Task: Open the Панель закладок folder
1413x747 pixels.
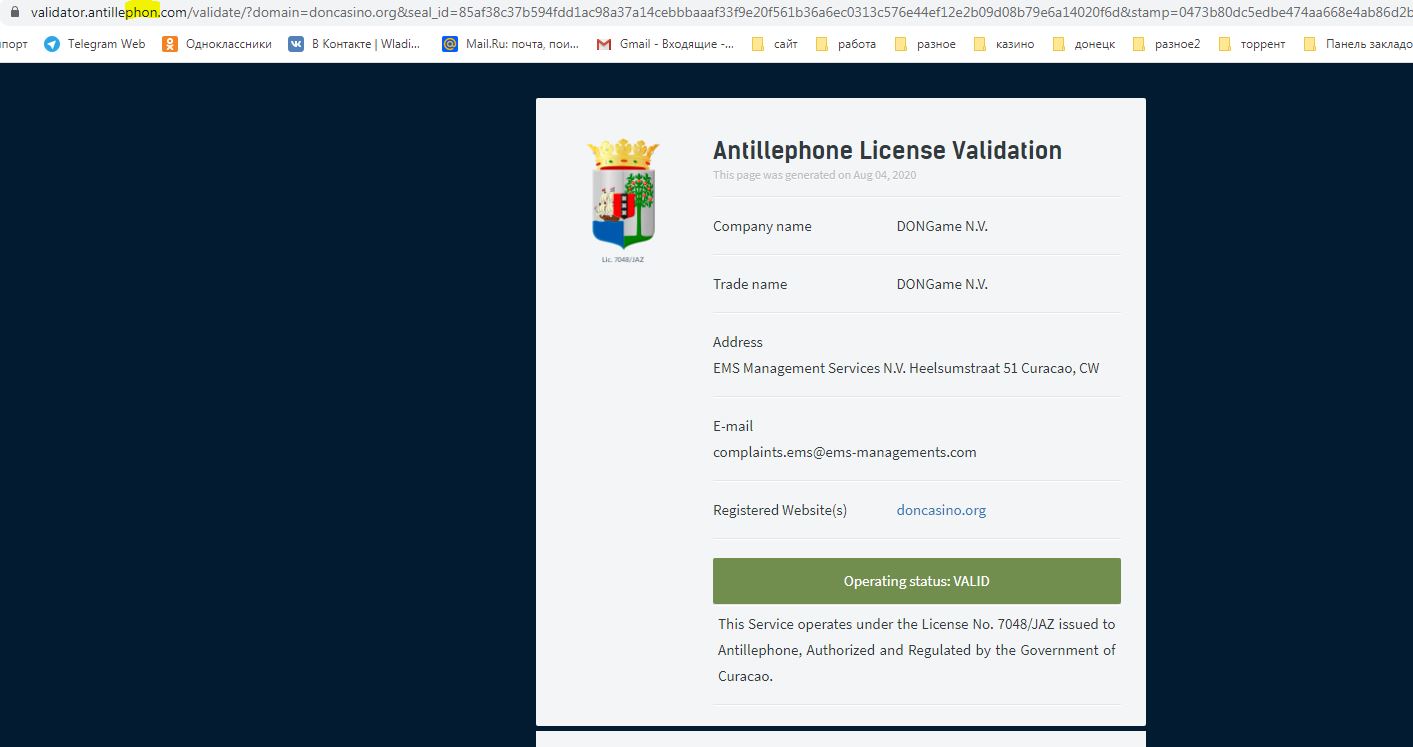Action: [1358, 44]
